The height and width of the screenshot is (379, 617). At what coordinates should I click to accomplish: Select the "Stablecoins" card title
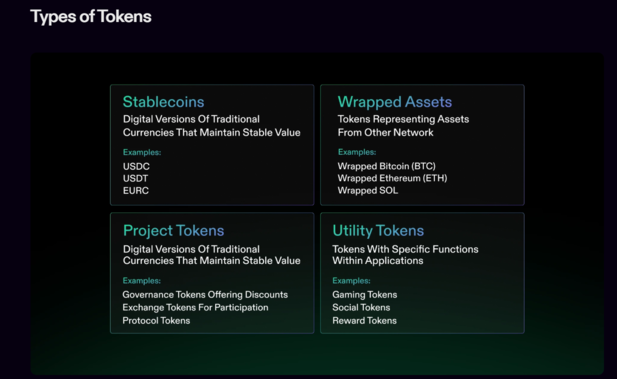point(163,102)
